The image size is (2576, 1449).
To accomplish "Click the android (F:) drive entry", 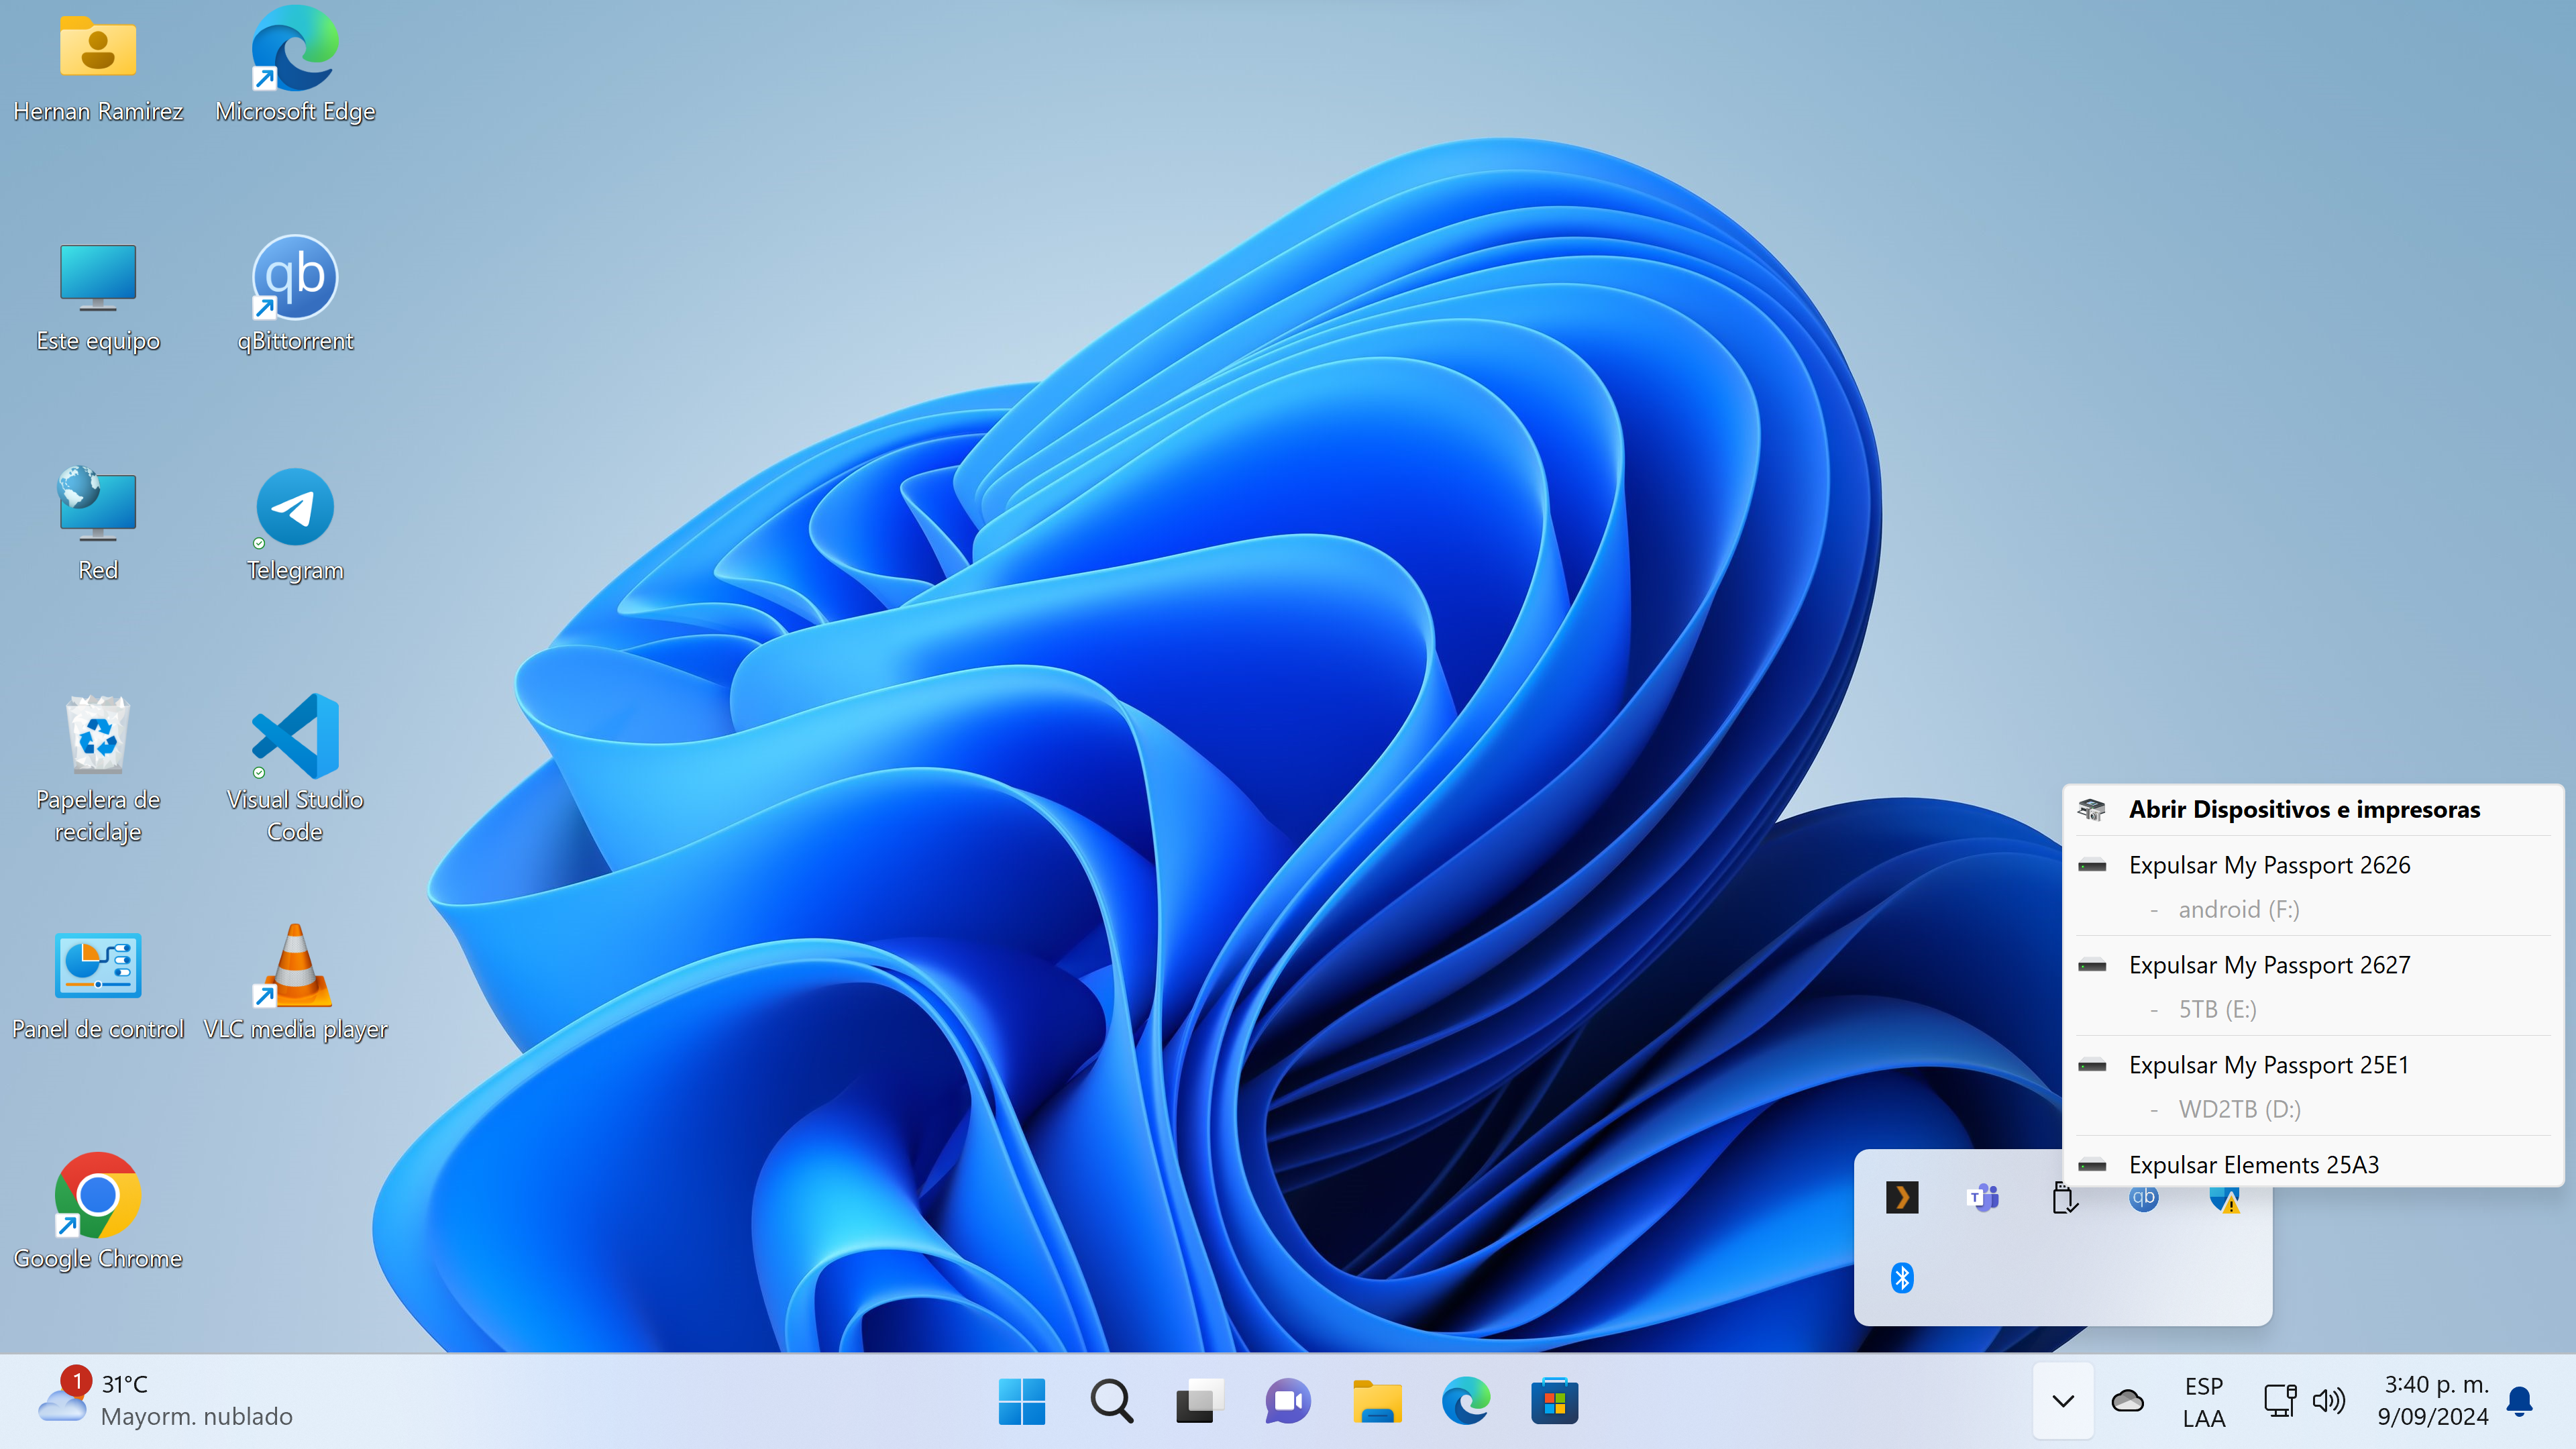I will [x=2313, y=909].
